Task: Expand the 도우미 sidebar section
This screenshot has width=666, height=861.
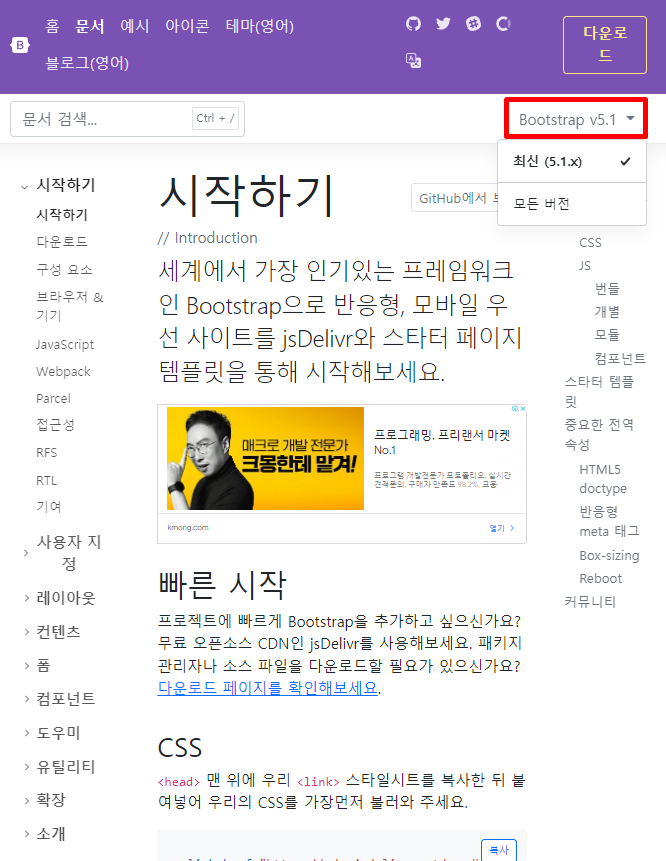Action: tap(52, 733)
